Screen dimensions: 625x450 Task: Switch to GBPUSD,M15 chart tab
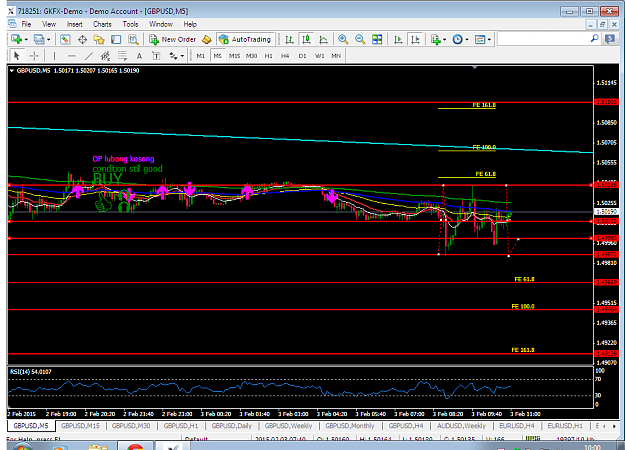point(80,426)
